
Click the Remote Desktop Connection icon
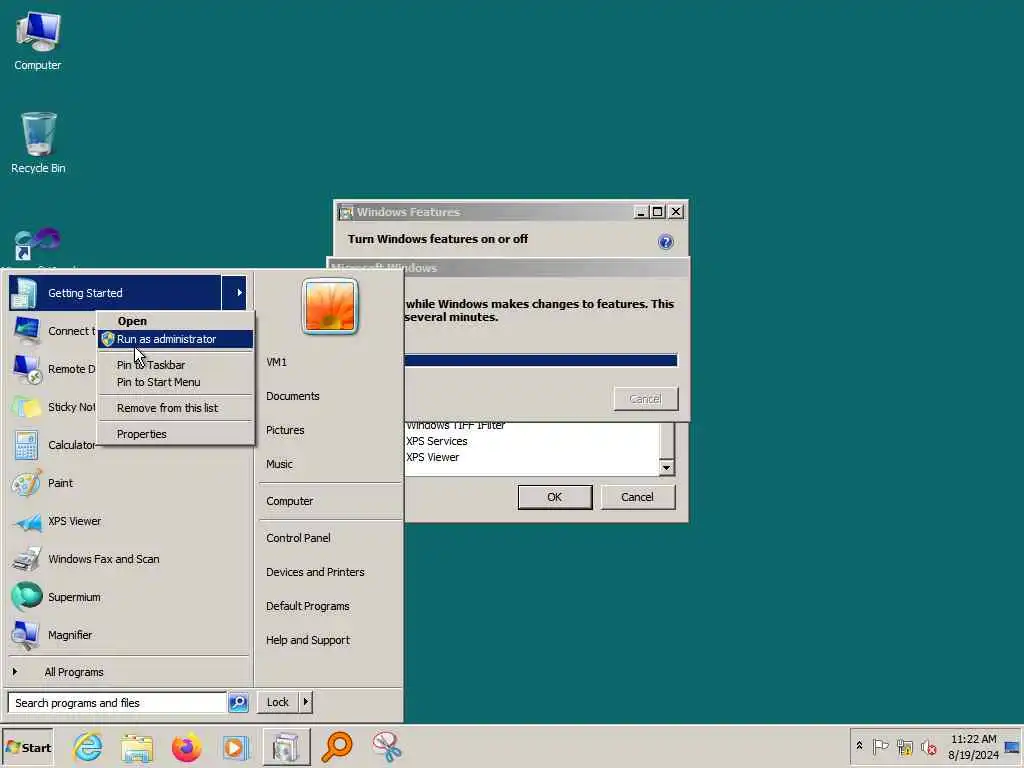click(26, 369)
